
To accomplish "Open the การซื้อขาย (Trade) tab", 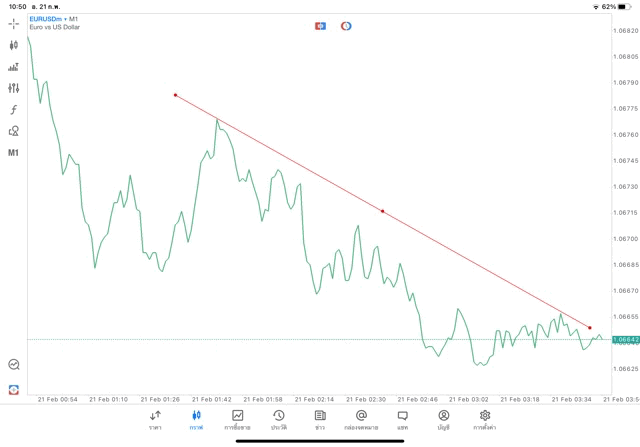I will click(238, 419).
